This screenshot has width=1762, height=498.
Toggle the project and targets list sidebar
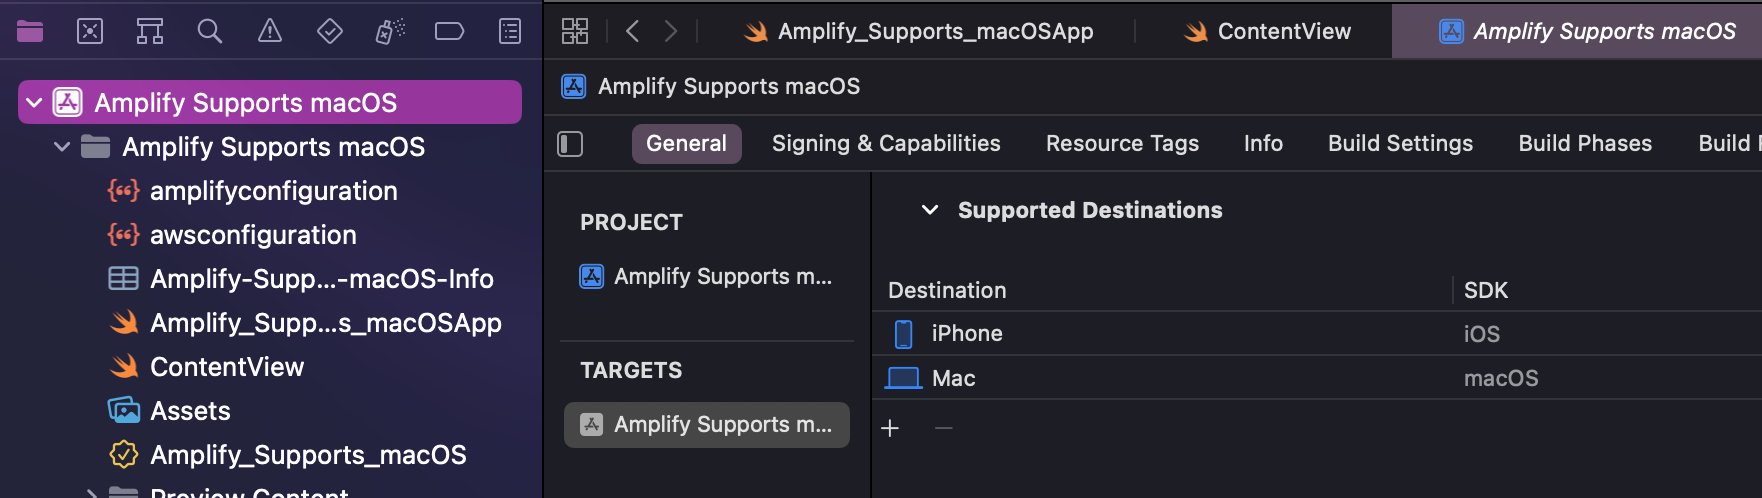pyautogui.click(x=570, y=144)
